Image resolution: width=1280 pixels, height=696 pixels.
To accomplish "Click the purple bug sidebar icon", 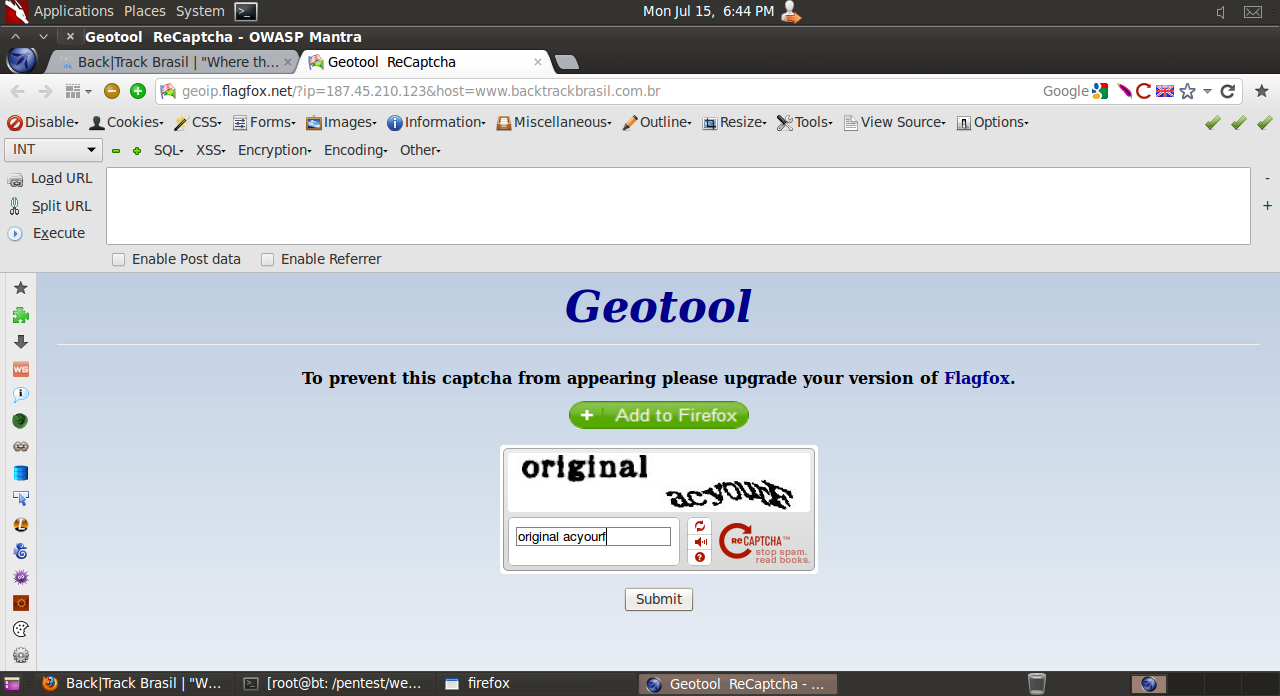I will 20,577.
